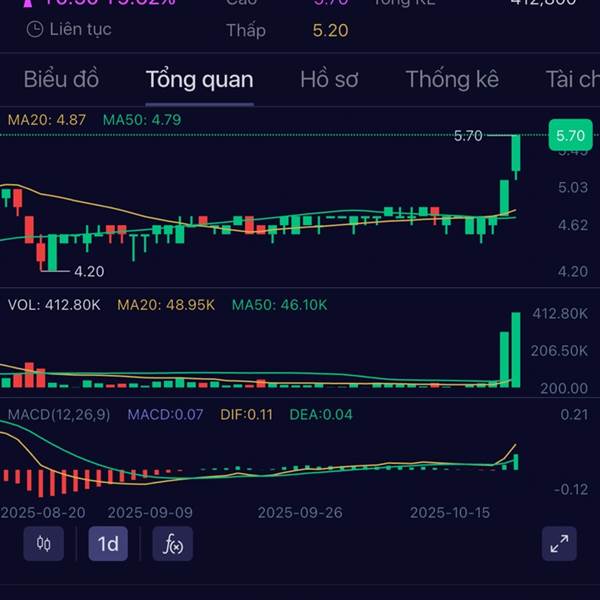Click volume MA50: 46.10K label
Image resolution: width=600 pixels, height=600 pixels.
click(x=279, y=305)
